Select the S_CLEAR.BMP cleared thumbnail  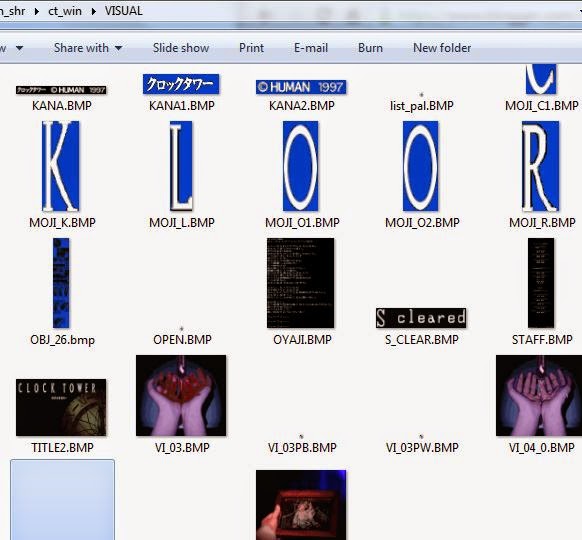tap(421, 318)
